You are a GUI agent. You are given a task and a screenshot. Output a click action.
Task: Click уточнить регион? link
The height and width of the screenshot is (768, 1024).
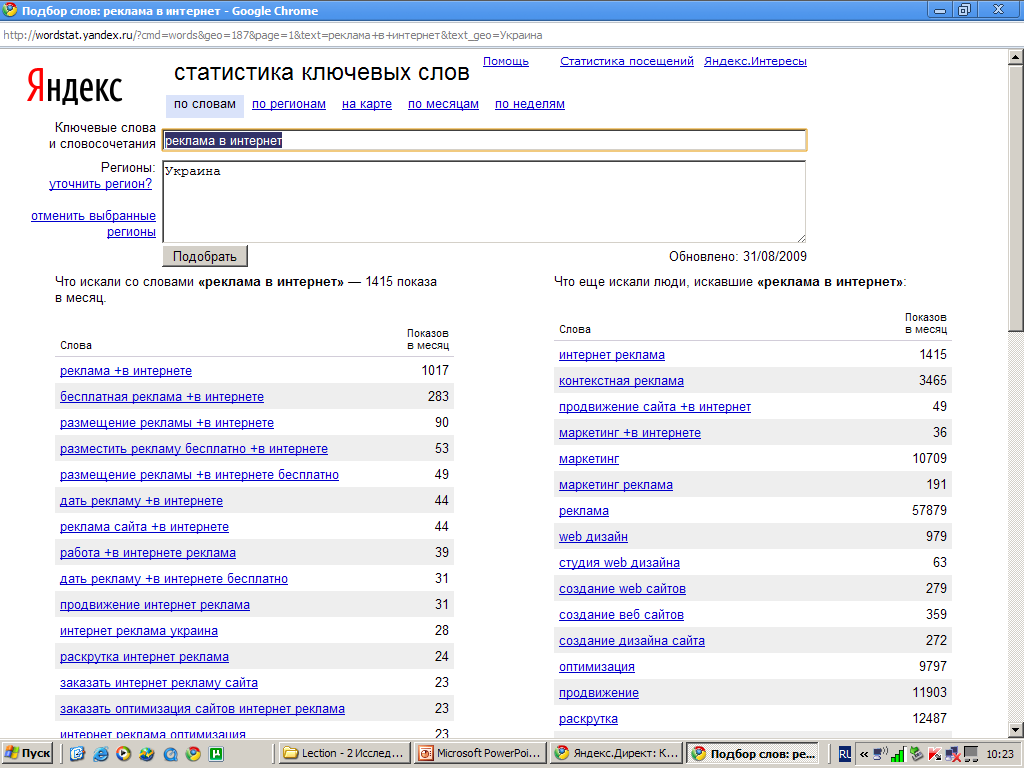101,184
